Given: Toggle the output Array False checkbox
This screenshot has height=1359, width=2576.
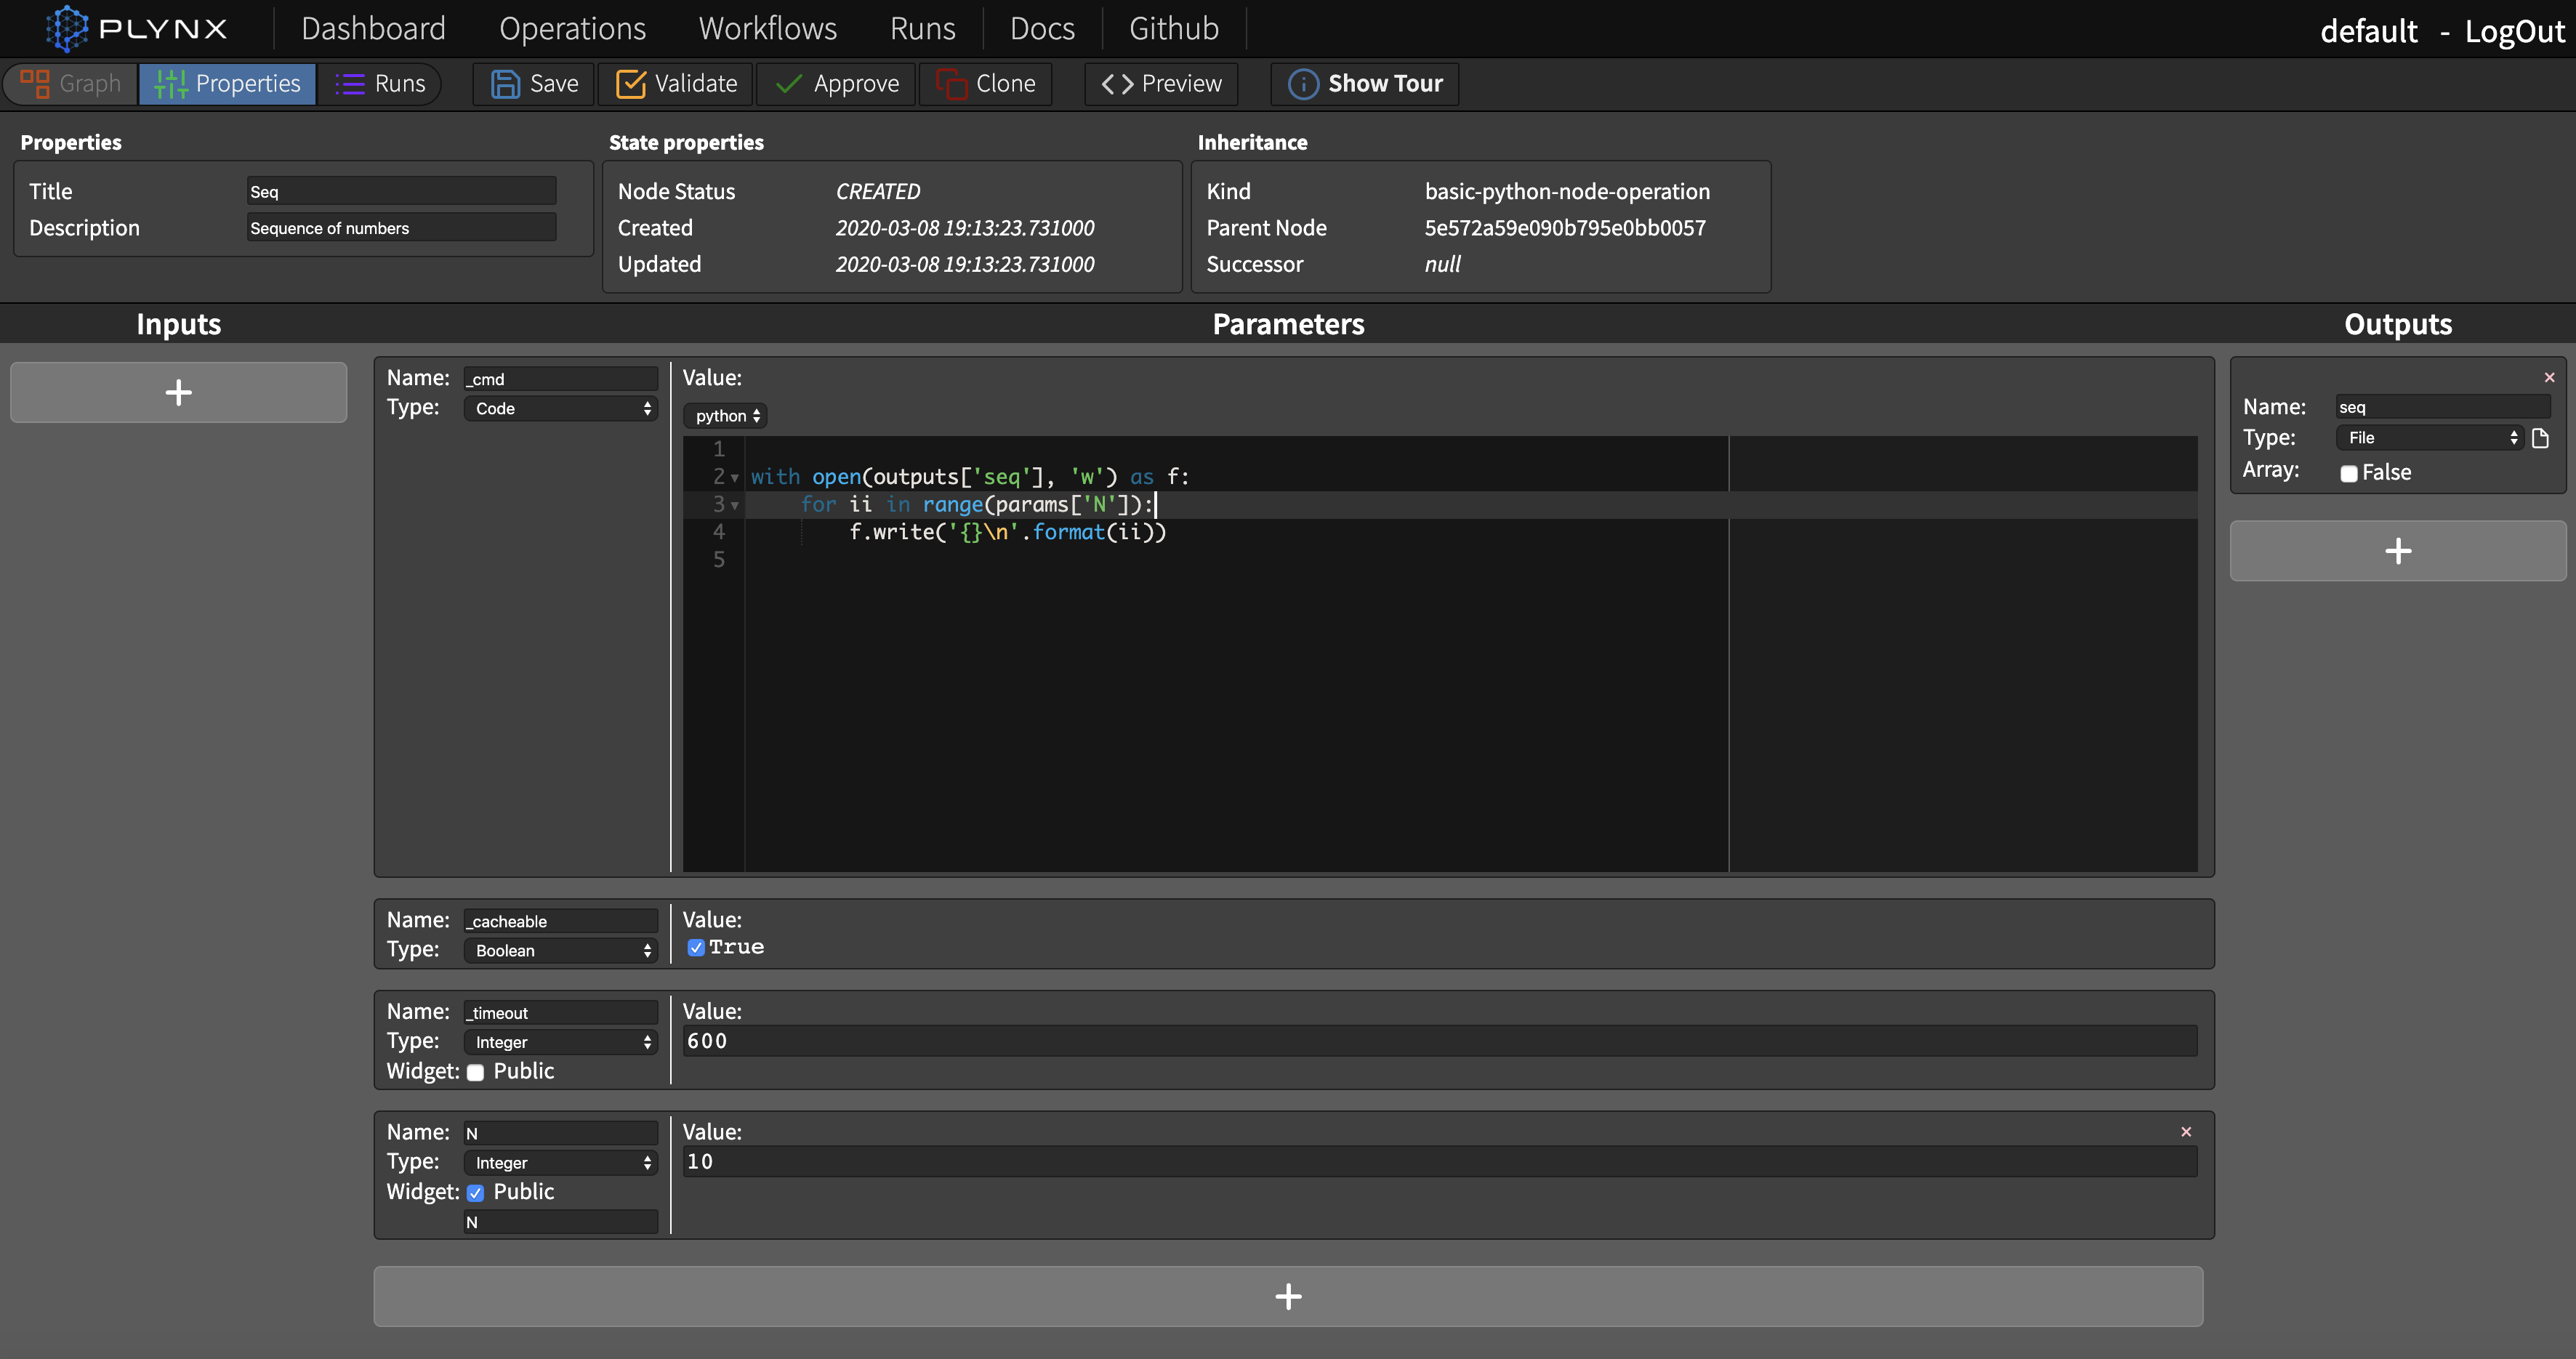Looking at the screenshot, I should pyautogui.click(x=2349, y=473).
